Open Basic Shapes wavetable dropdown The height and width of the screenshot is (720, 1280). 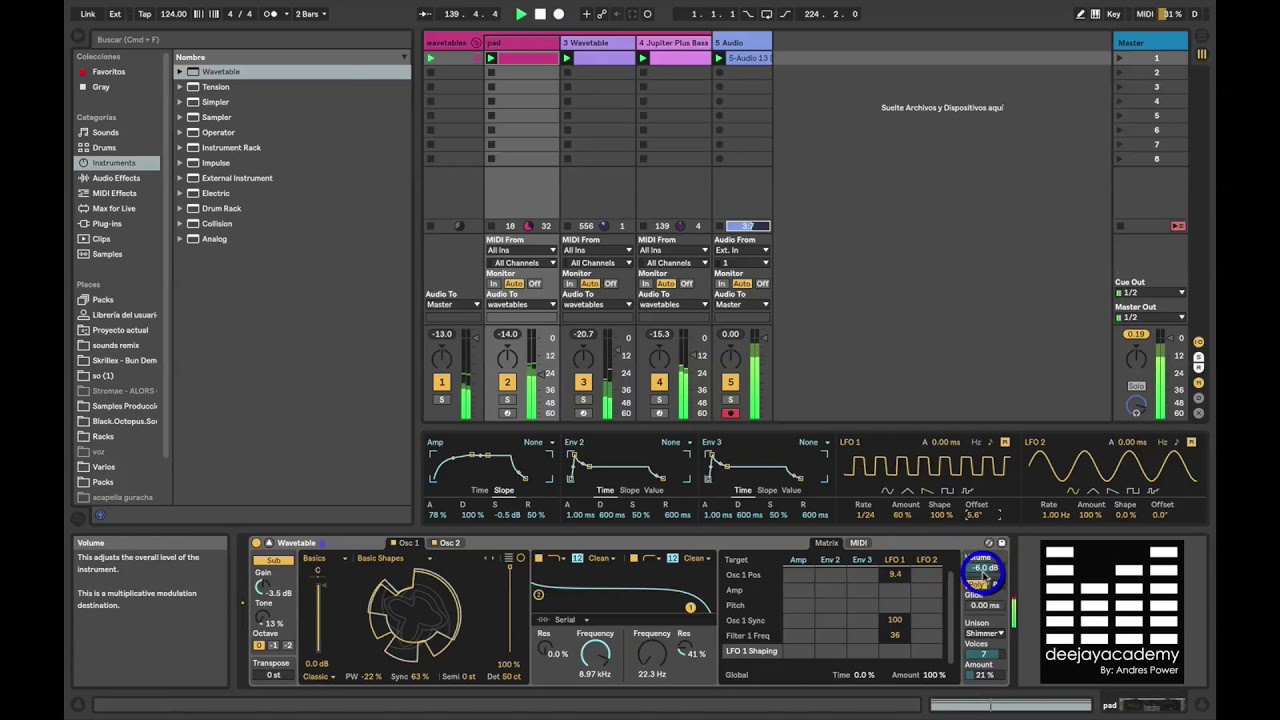point(395,558)
